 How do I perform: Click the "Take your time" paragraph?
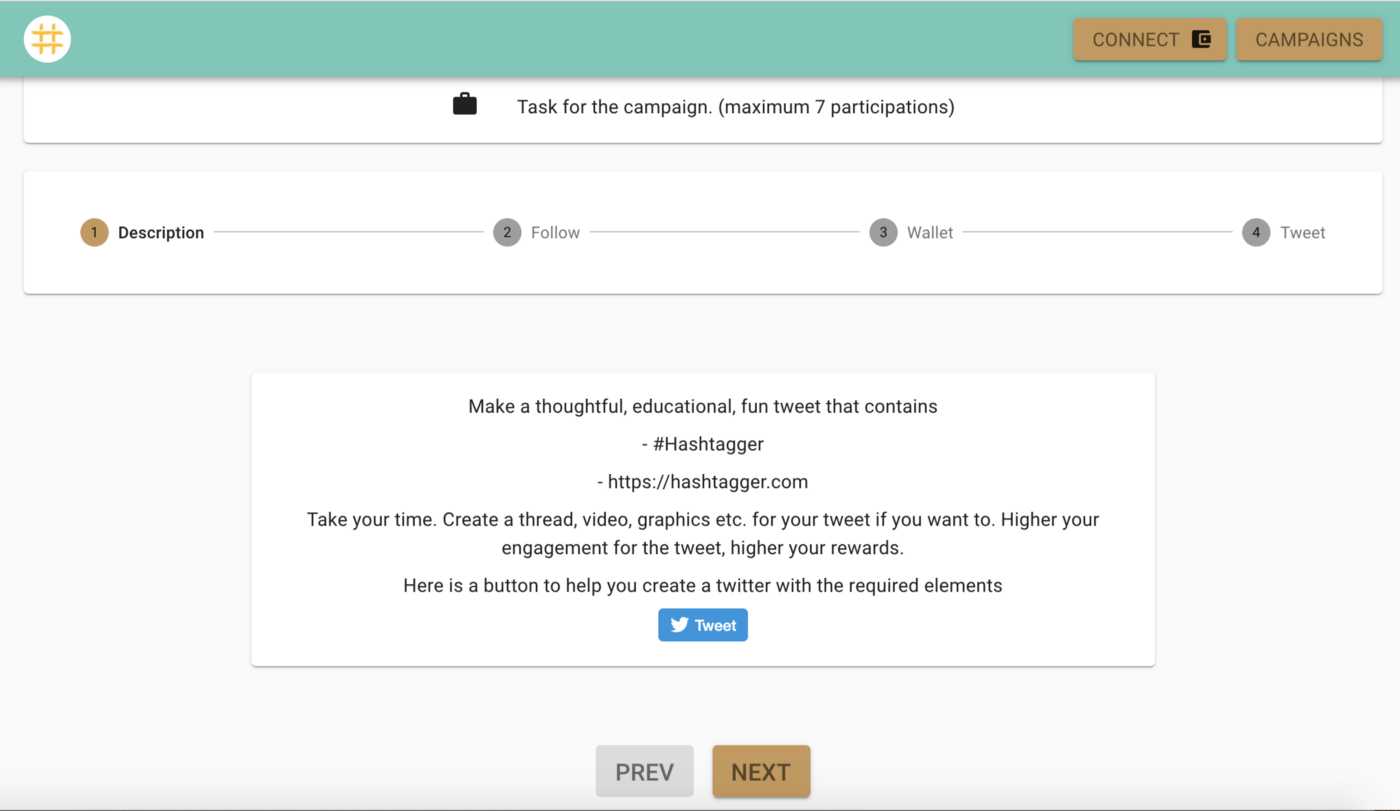[703, 534]
